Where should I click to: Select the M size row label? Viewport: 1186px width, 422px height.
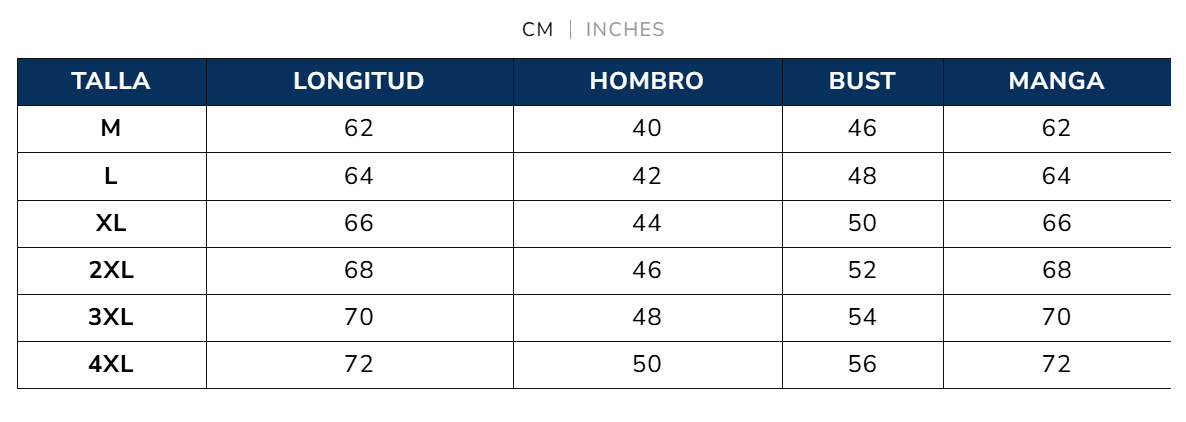click(111, 129)
